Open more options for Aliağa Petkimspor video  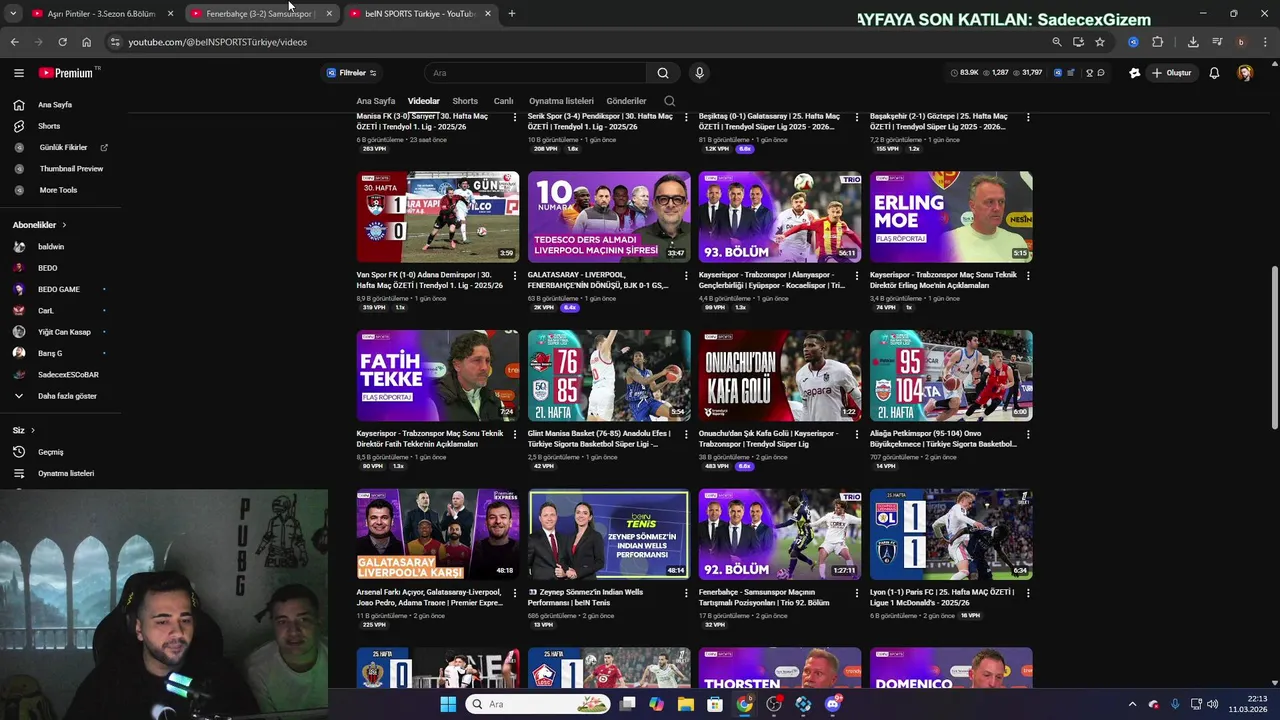point(1028,434)
